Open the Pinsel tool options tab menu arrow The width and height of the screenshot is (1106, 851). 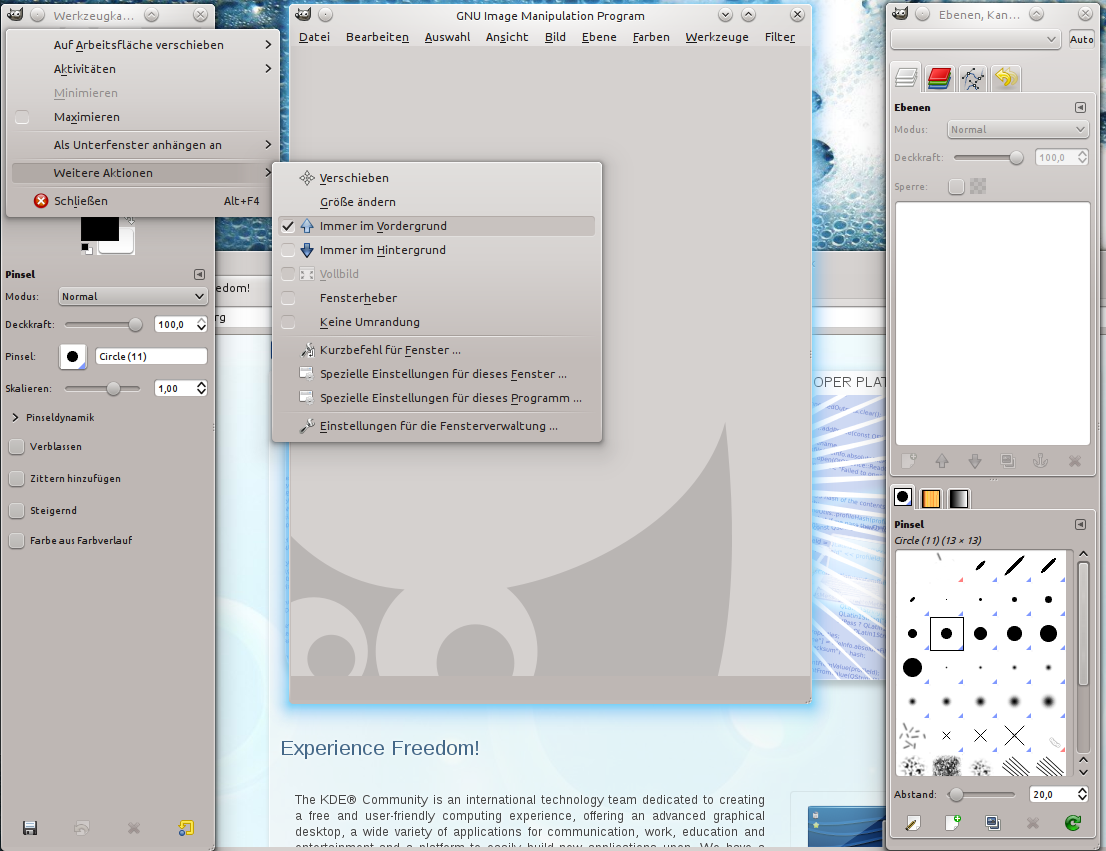tap(200, 274)
